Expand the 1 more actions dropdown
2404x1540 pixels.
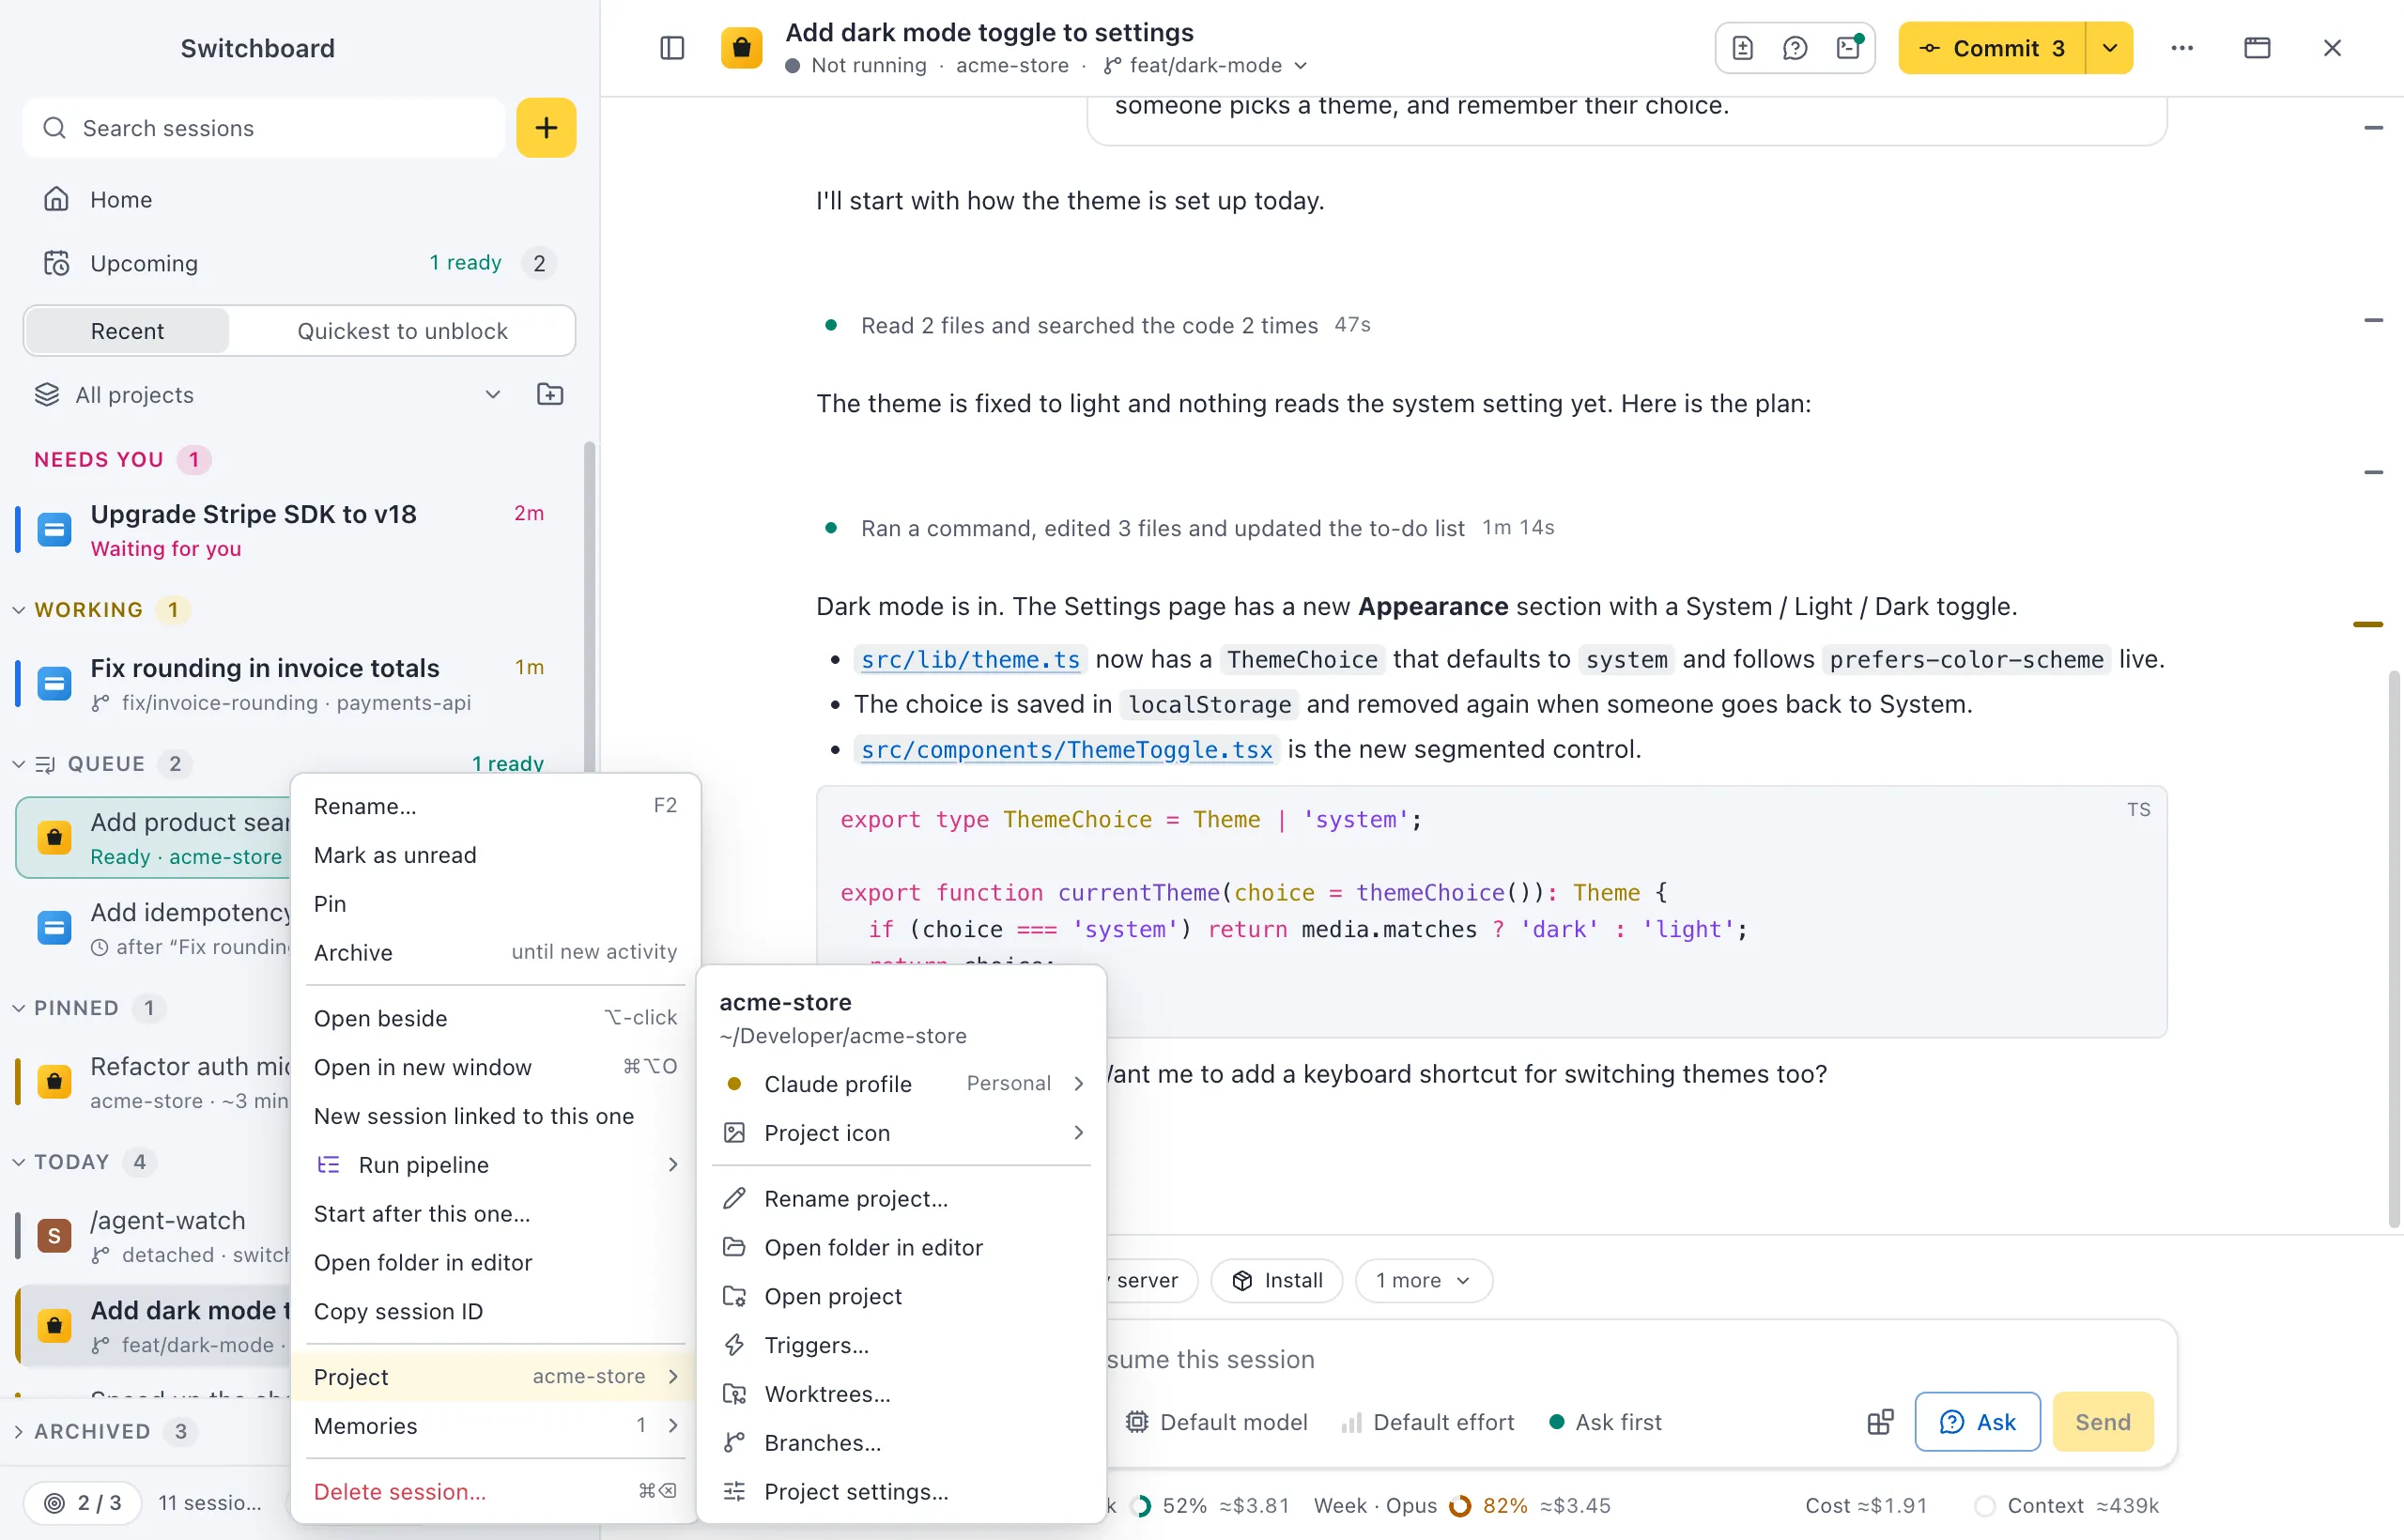pos(1423,1280)
